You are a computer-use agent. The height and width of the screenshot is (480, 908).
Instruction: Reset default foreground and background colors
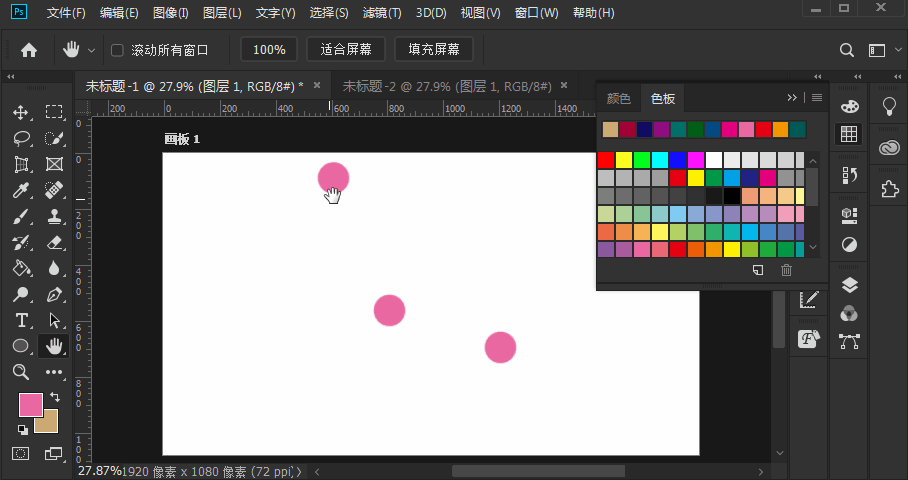click(x=23, y=430)
